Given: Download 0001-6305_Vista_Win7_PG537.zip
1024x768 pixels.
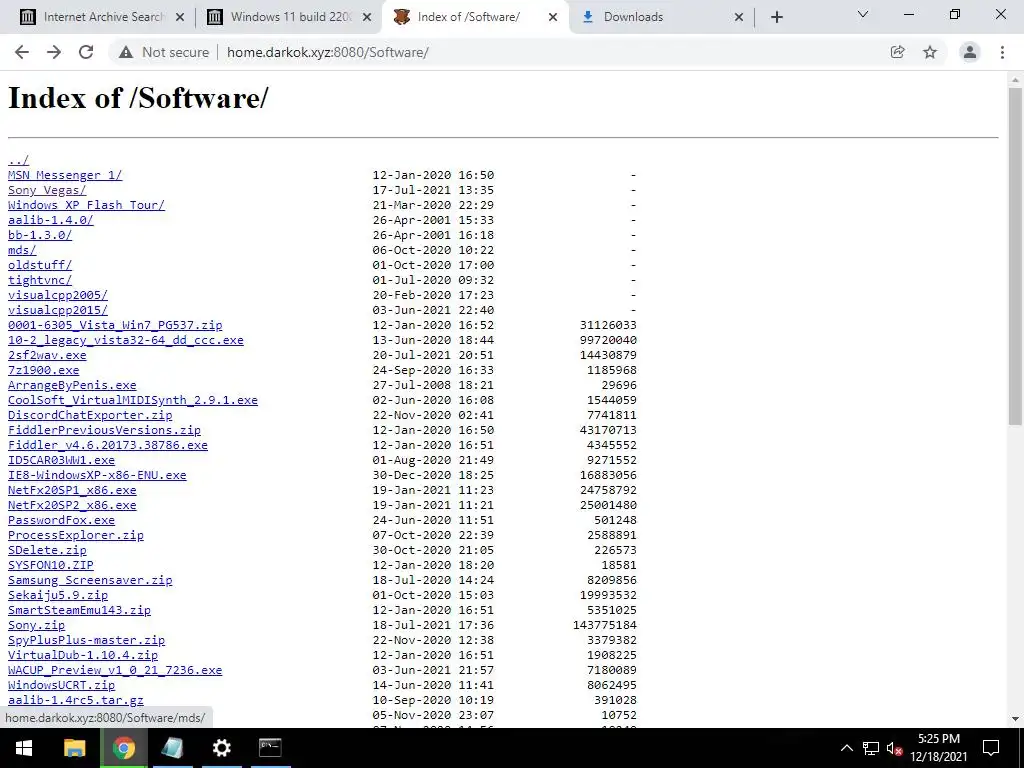Looking at the screenshot, I should pos(115,325).
